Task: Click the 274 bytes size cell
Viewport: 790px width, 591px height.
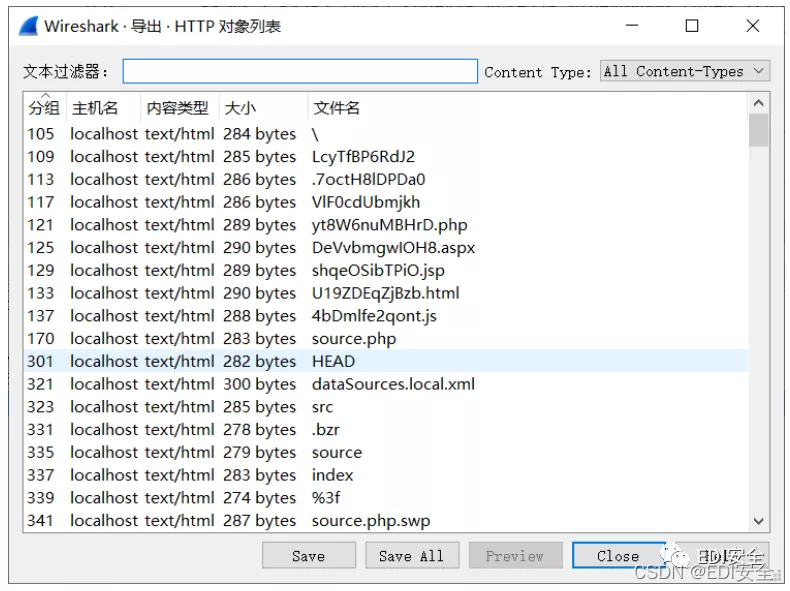Action: pyautogui.click(x=259, y=498)
